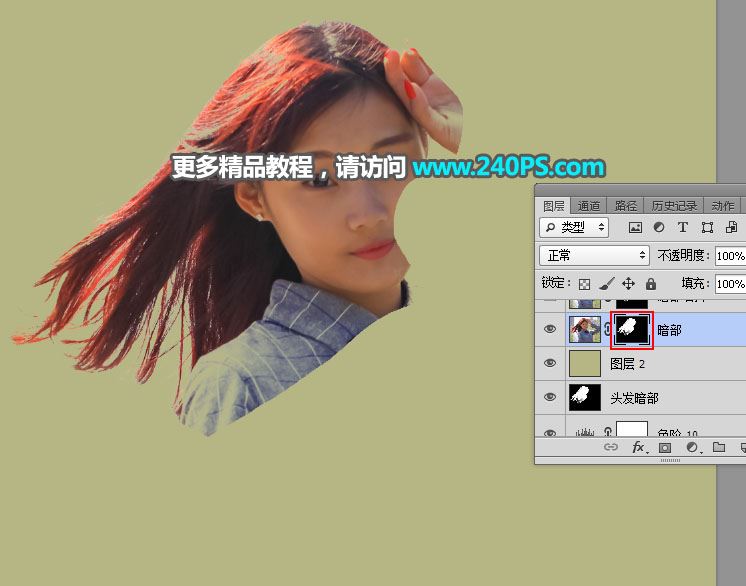The width and height of the screenshot is (746, 586).
Task: Select the 暗部 layer image thumbnail
Action: [x=585, y=330]
